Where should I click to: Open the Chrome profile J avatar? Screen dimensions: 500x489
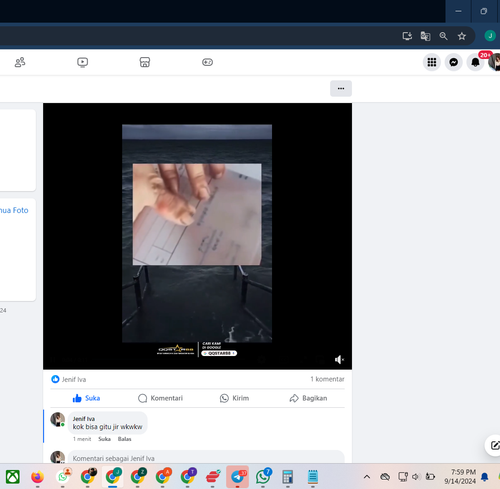click(x=490, y=36)
